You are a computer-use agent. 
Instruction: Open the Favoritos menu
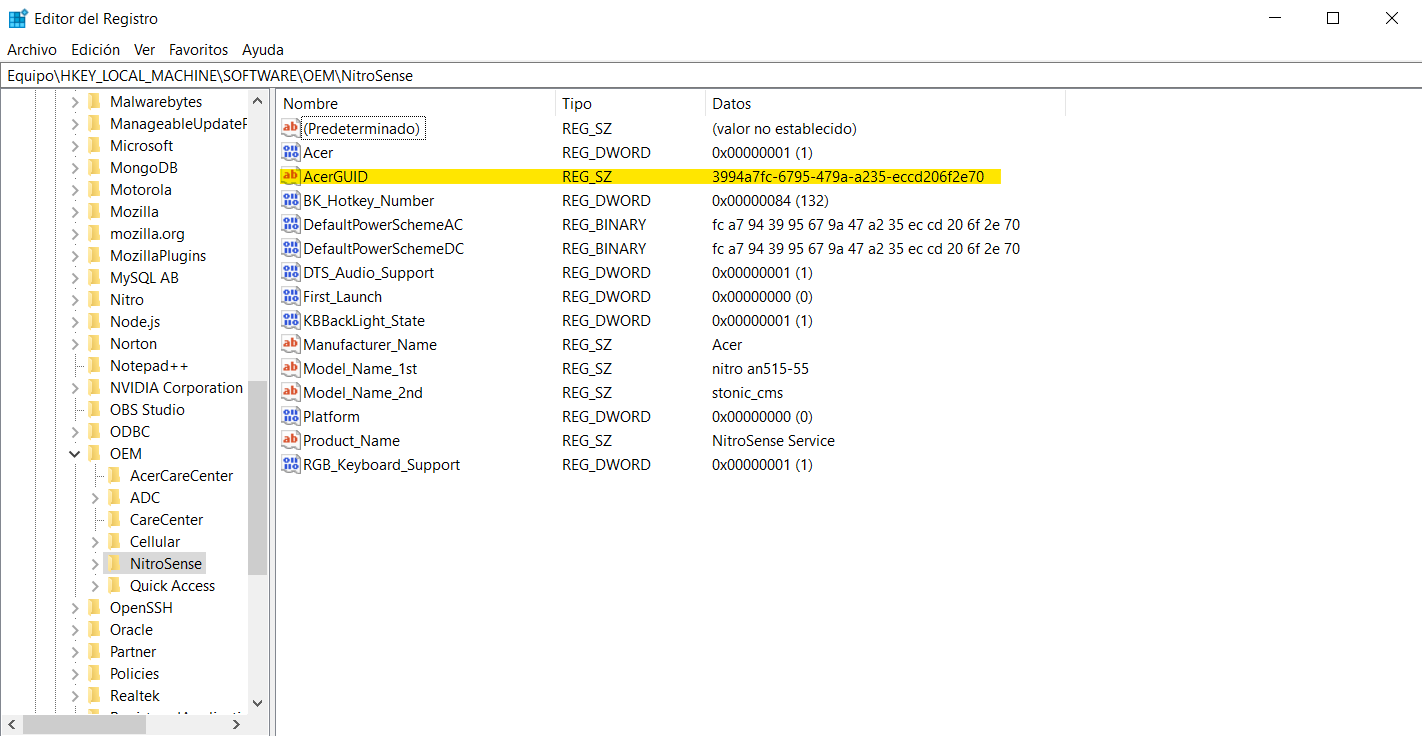point(198,49)
